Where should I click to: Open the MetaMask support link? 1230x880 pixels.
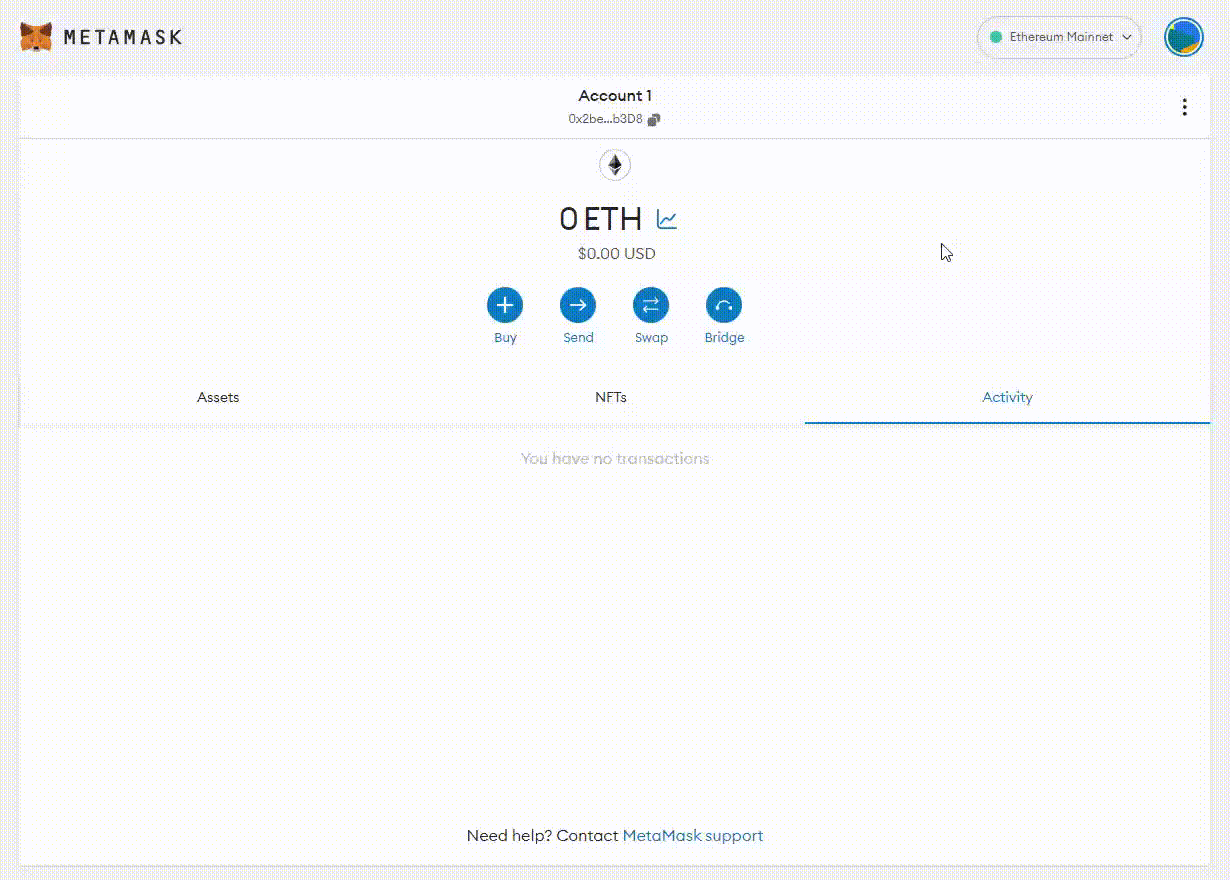pyautogui.click(x=692, y=836)
